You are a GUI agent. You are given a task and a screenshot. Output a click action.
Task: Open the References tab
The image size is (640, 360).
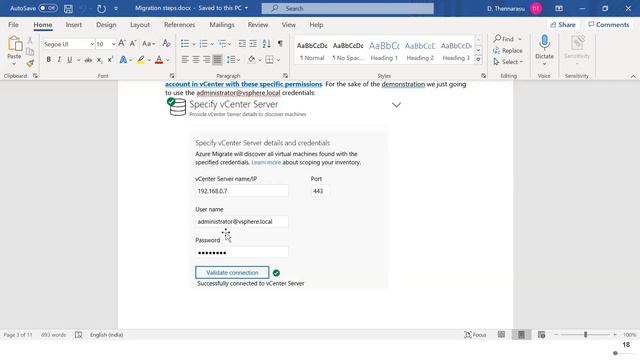pyautogui.click(x=180, y=24)
